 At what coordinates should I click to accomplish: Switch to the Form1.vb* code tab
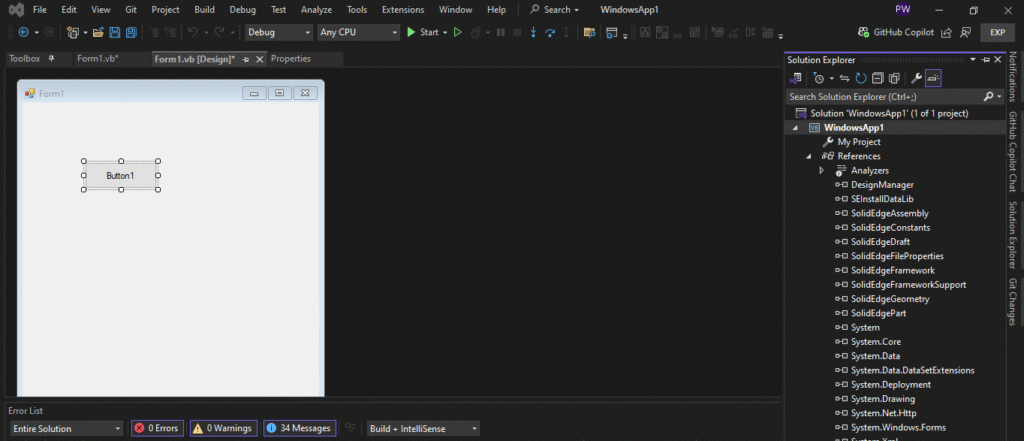tap(98, 59)
